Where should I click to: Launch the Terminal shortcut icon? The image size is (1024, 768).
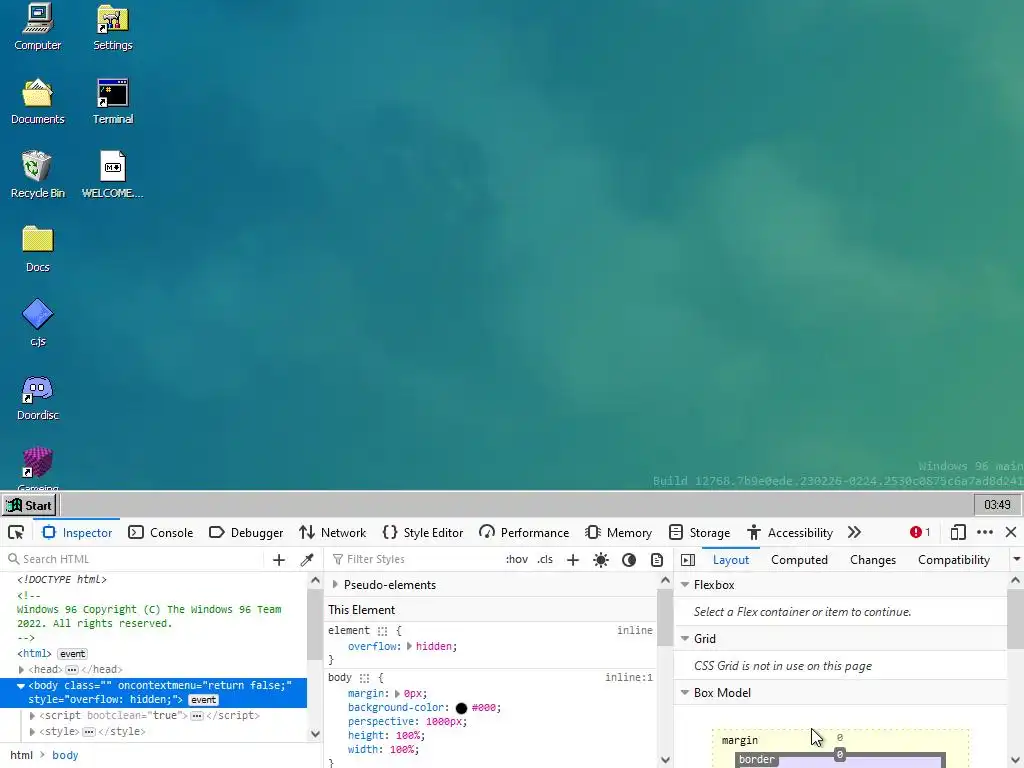click(x=112, y=101)
